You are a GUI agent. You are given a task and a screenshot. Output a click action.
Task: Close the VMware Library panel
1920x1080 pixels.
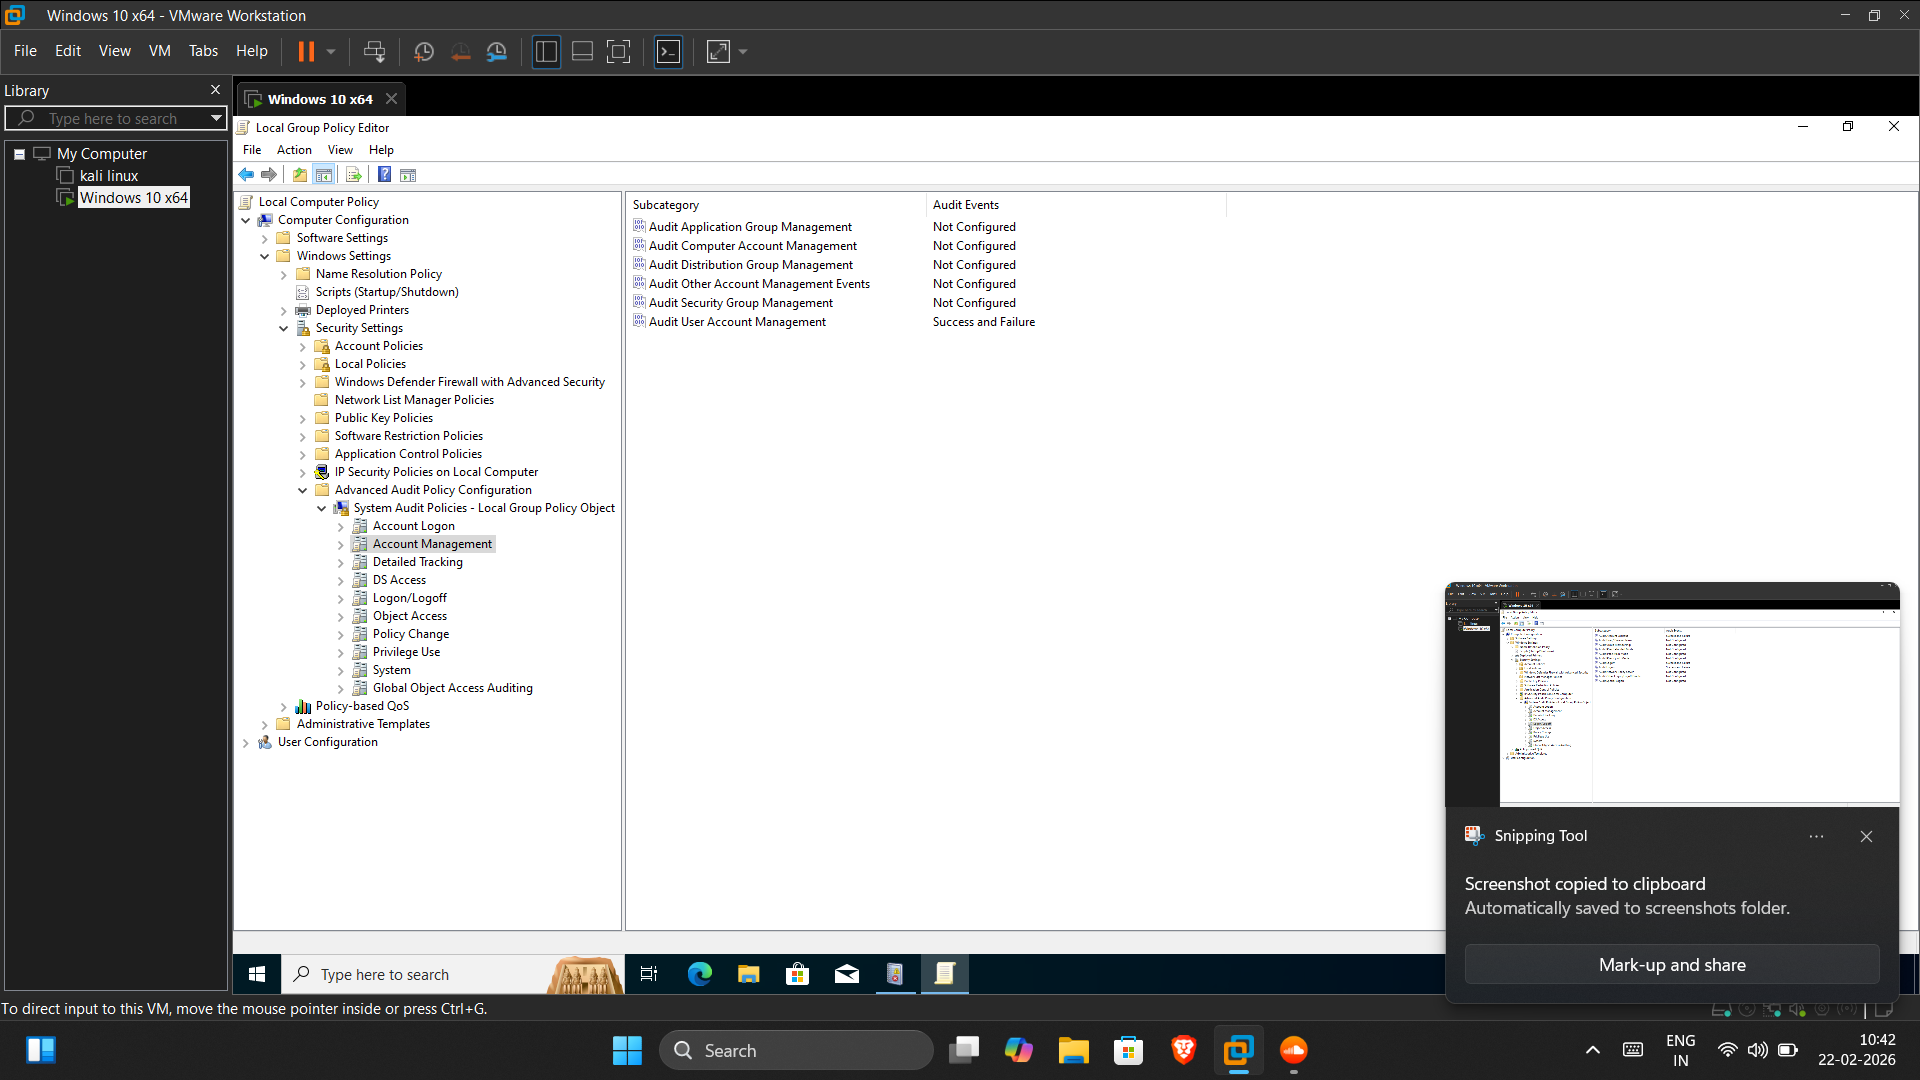[215, 90]
